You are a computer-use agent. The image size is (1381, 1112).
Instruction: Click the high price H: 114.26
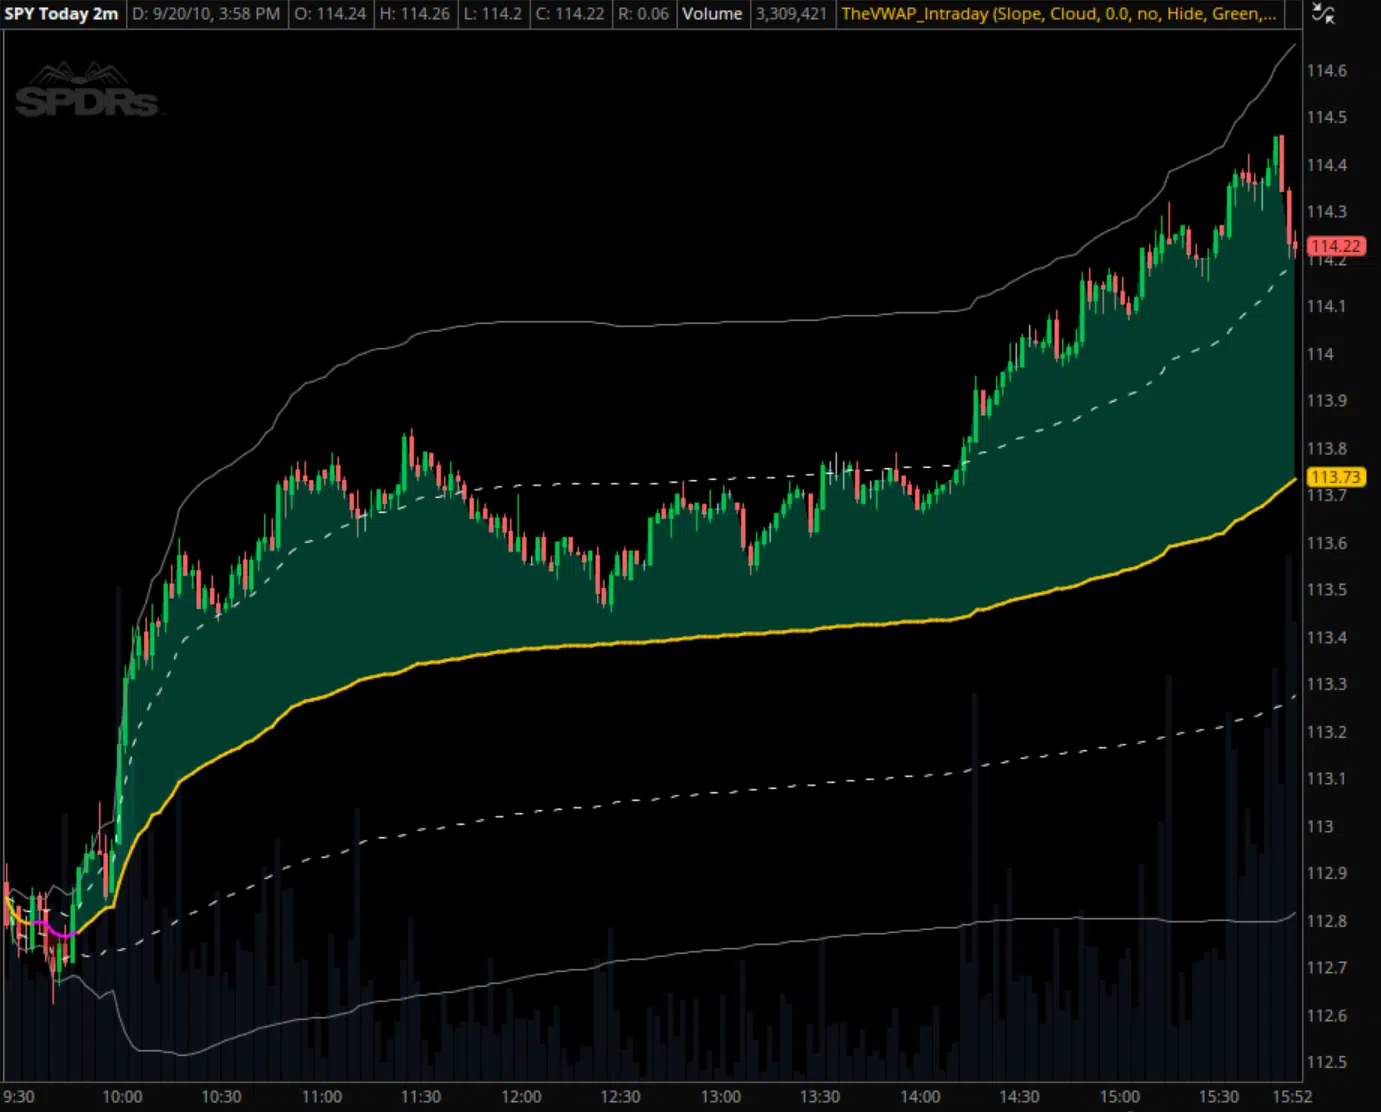point(414,14)
